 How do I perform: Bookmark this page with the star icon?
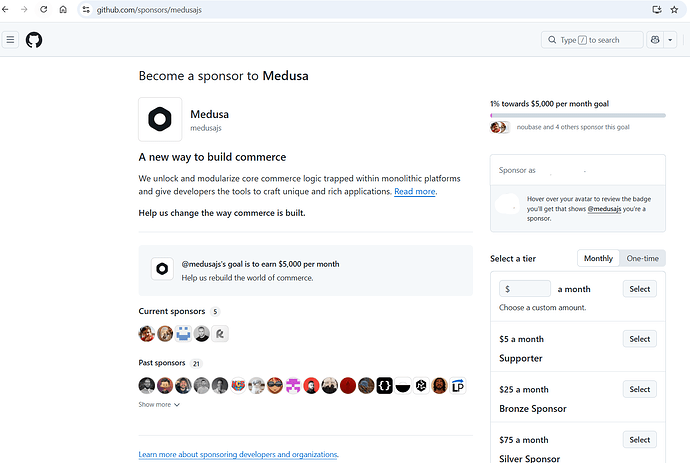click(x=677, y=9)
